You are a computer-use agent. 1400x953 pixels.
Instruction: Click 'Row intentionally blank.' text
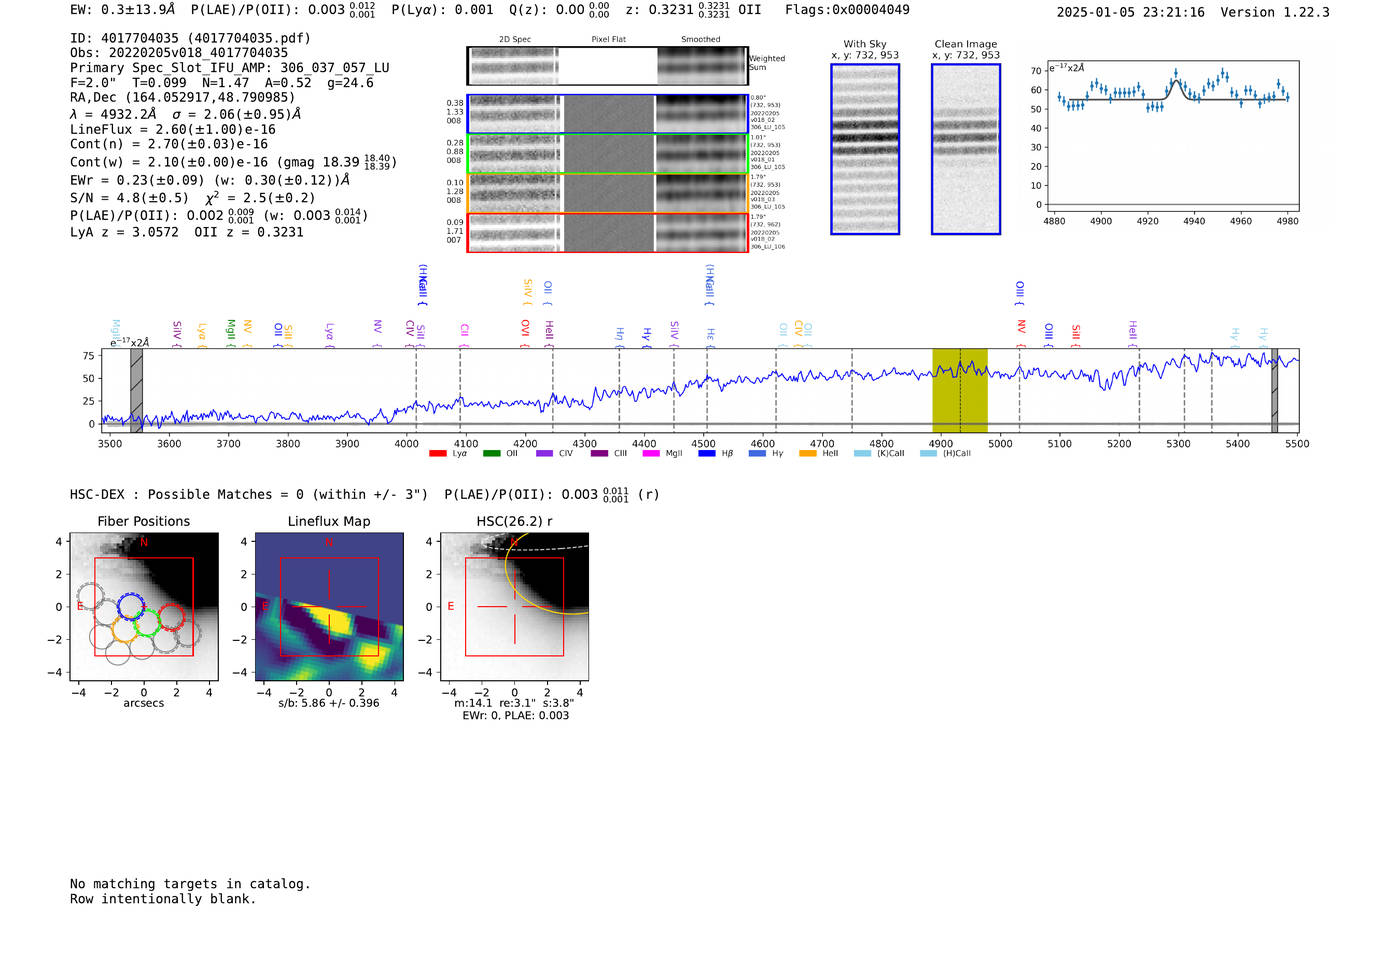tap(163, 899)
